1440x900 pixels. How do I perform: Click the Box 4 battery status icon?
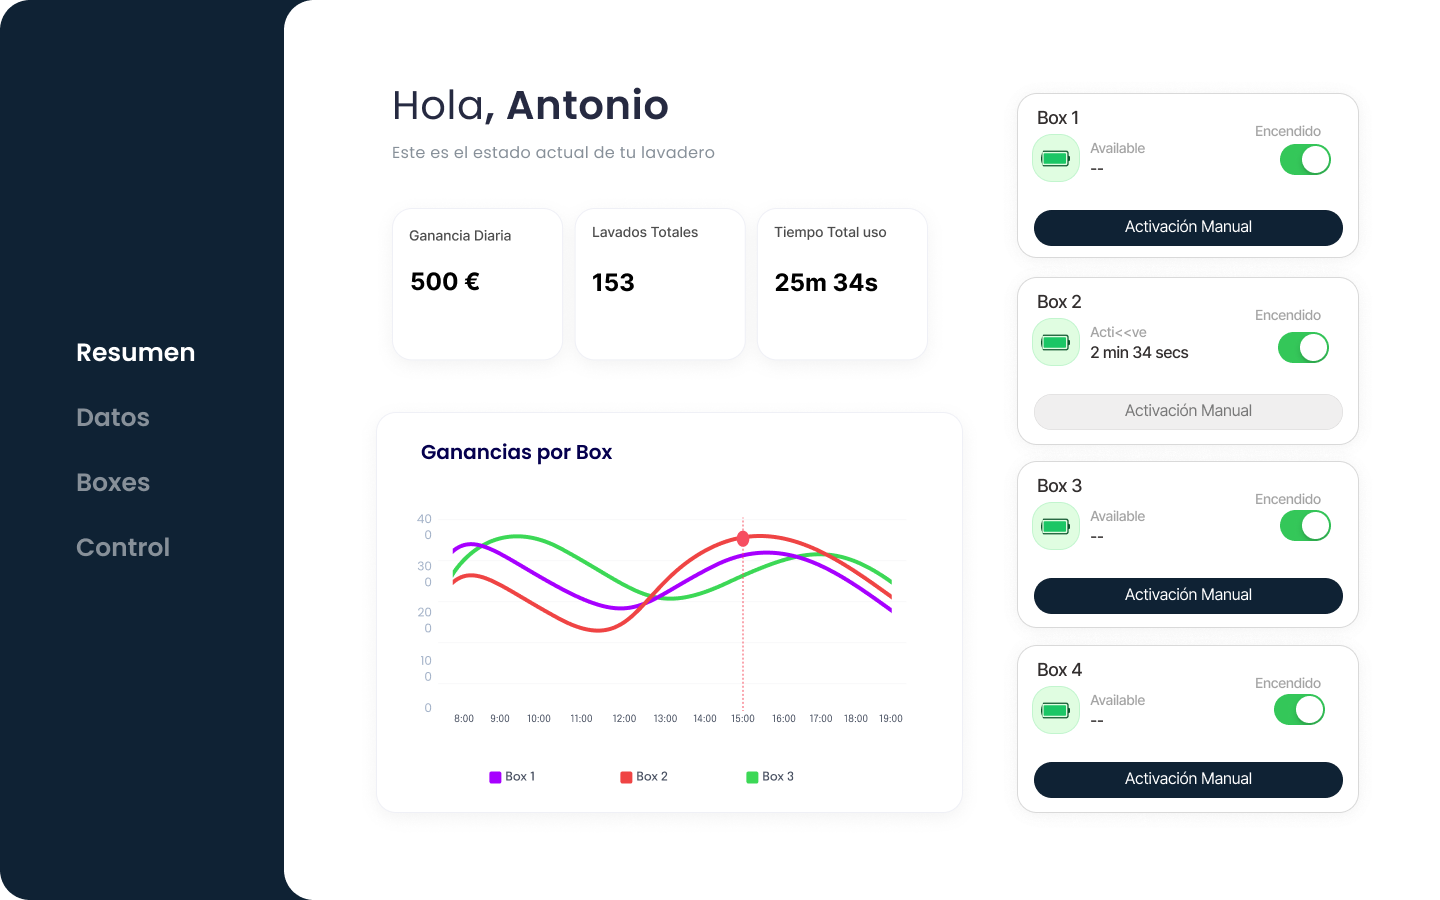1055,710
